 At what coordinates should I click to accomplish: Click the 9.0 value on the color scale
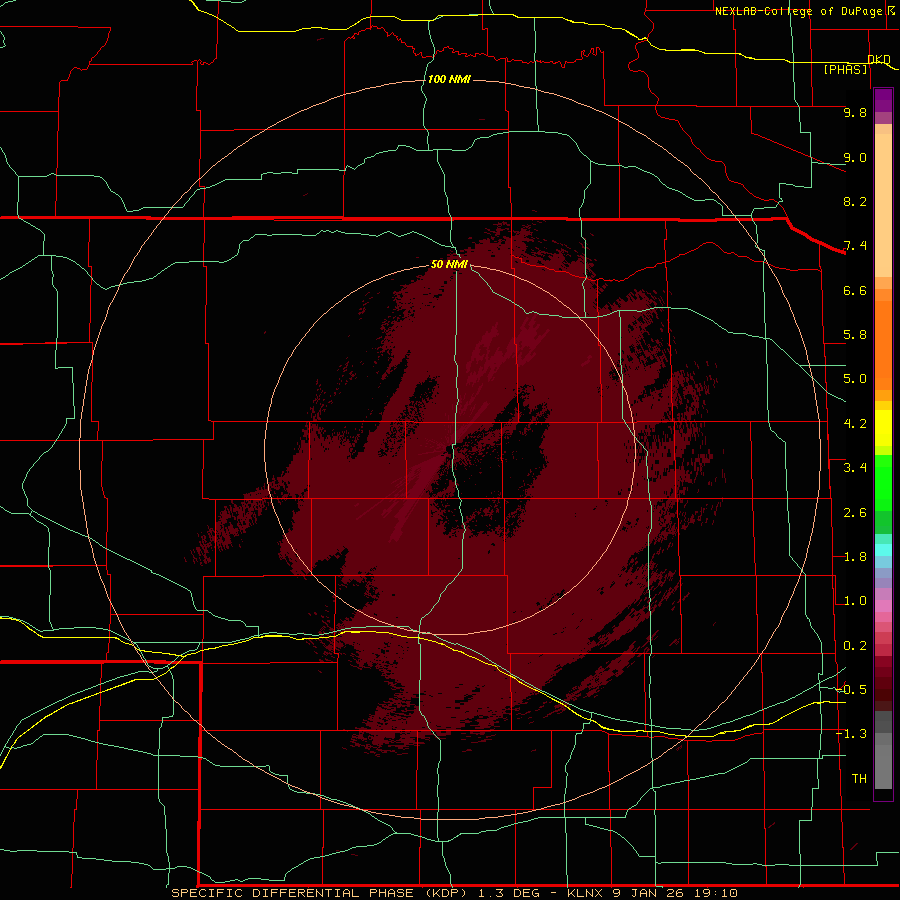tap(855, 157)
